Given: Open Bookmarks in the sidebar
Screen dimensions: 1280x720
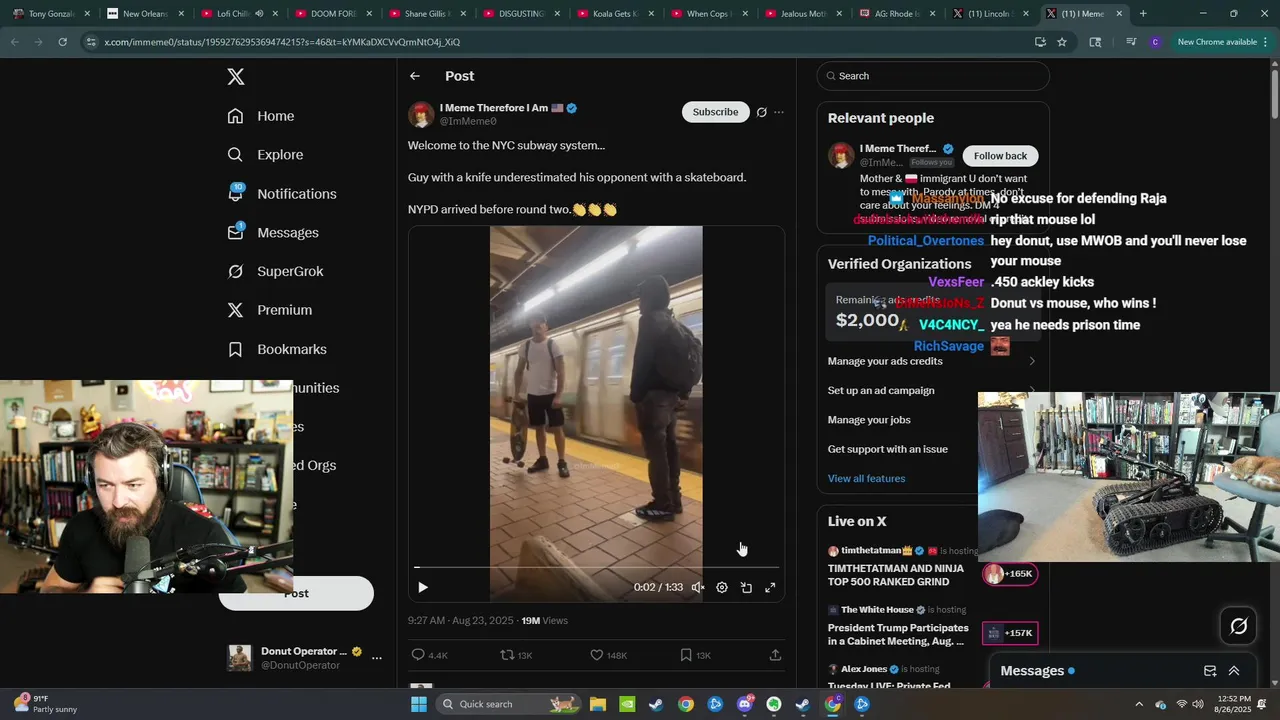Looking at the screenshot, I should tap(277, 349).
